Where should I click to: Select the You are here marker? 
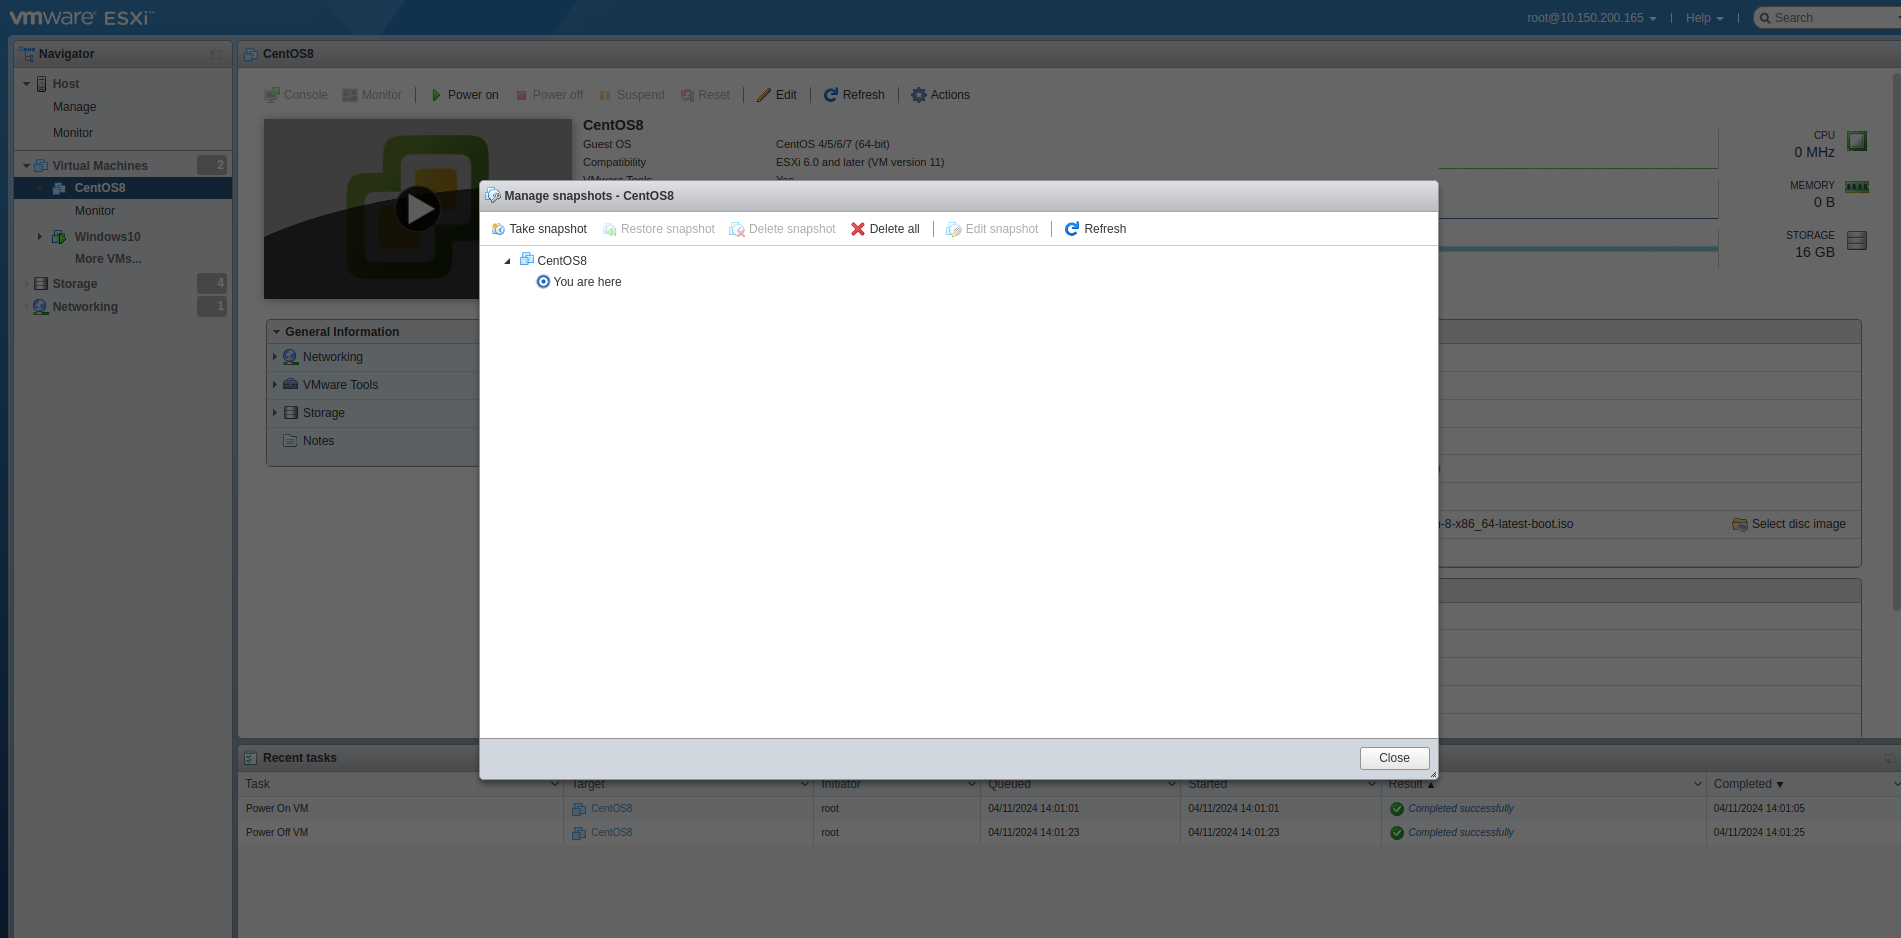pos(579,282)
